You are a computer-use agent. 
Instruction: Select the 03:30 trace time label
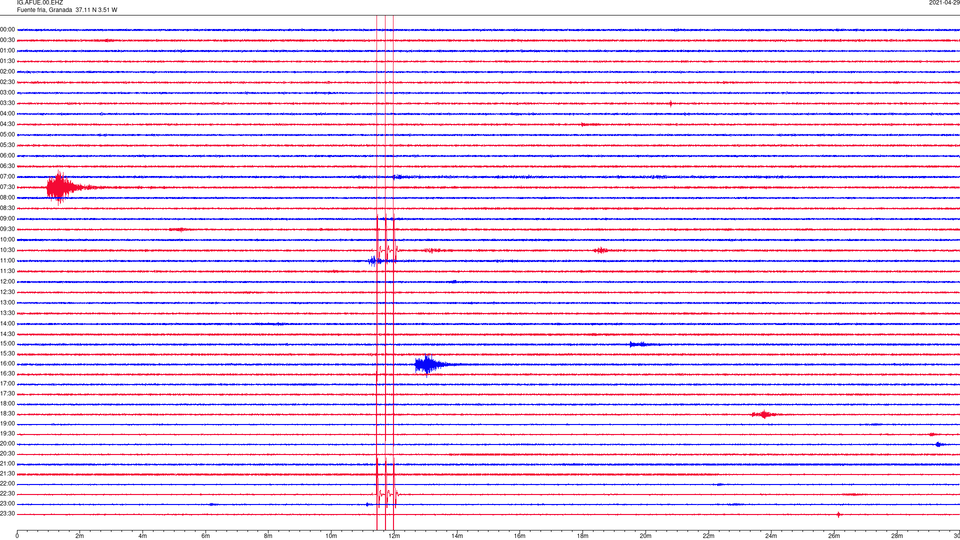coord(7,103)
